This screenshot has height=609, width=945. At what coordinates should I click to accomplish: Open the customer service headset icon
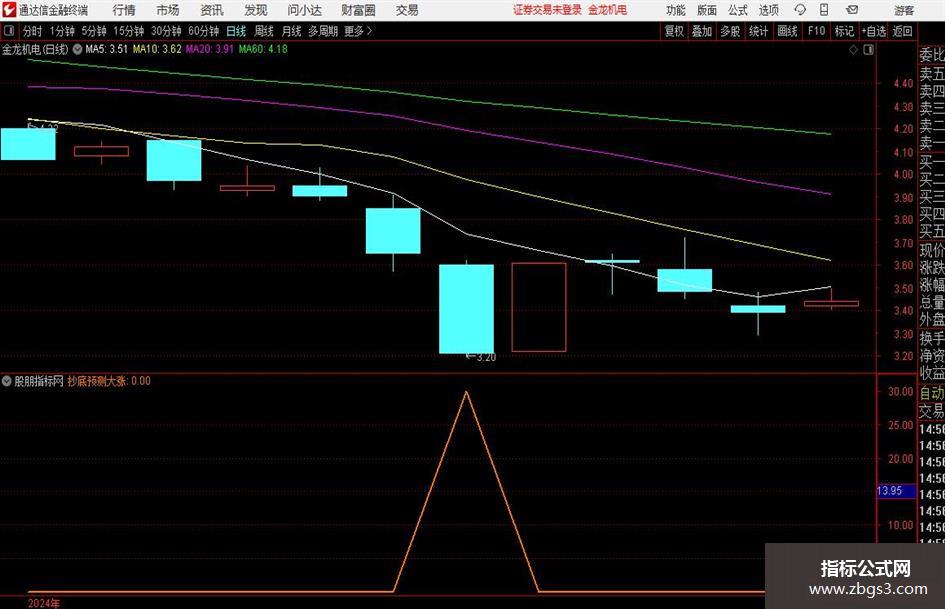[800, 10]
